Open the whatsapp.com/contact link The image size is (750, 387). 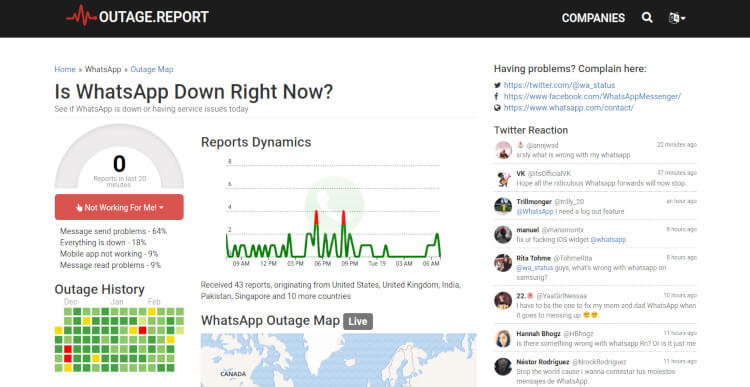coord(568,108)
